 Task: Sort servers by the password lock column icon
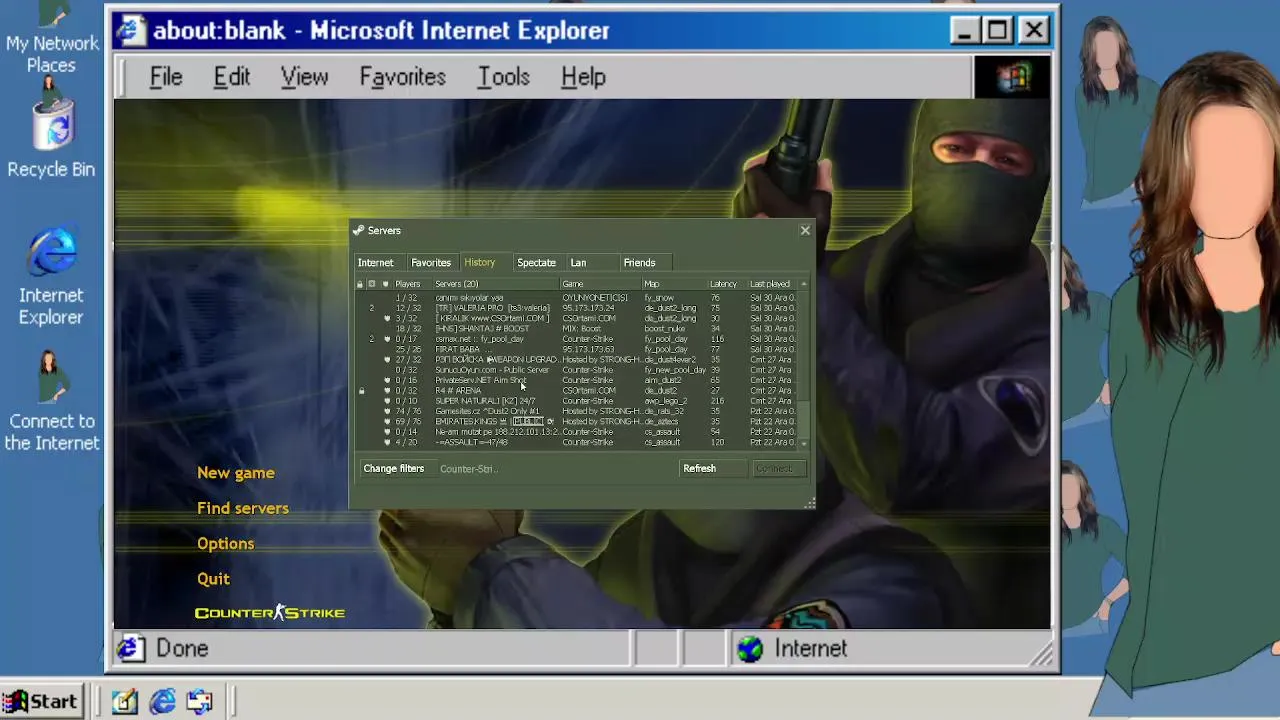point(360,284)
